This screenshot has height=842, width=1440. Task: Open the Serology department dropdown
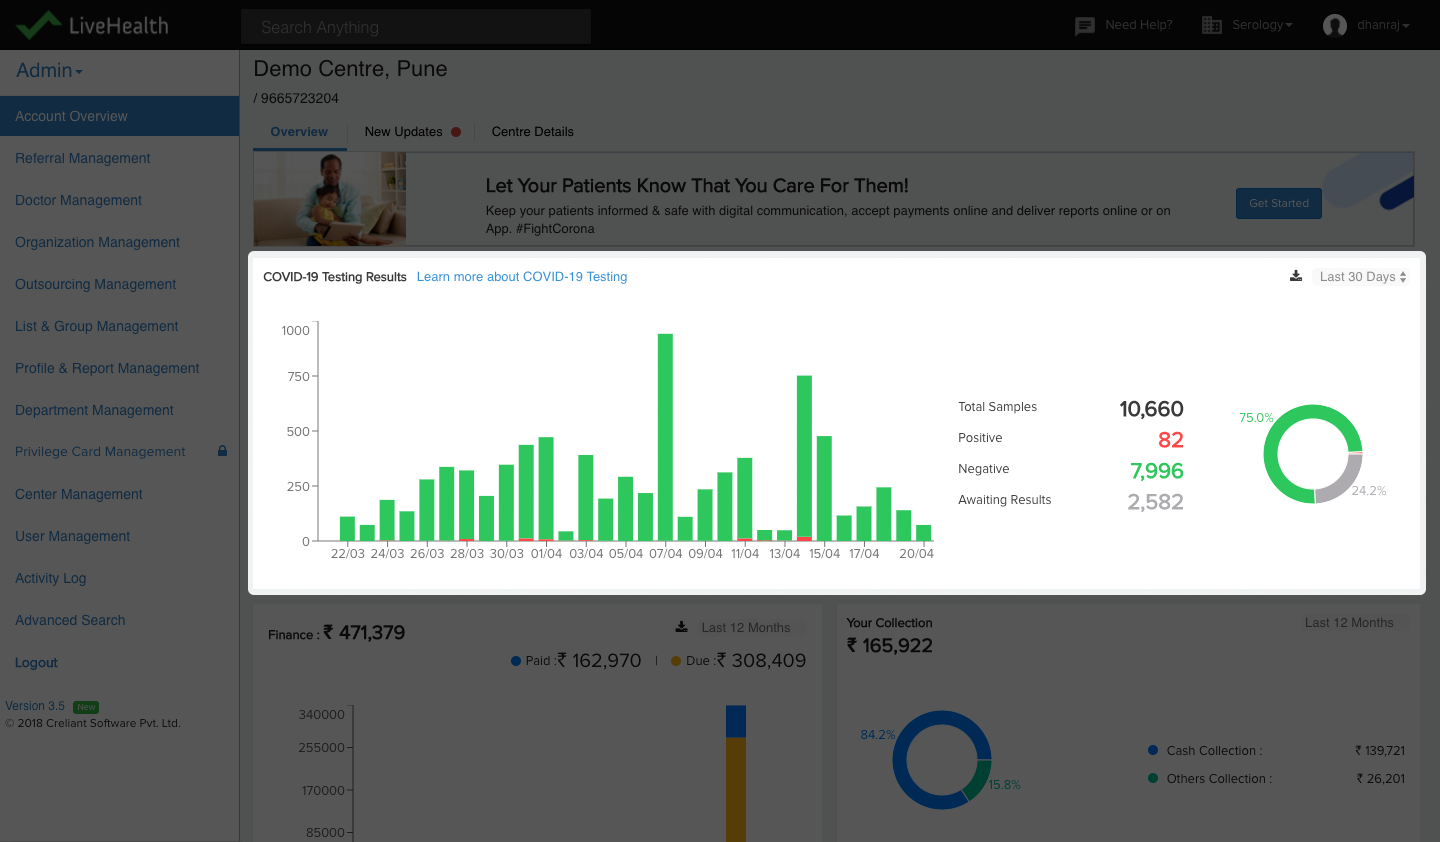1261,25
